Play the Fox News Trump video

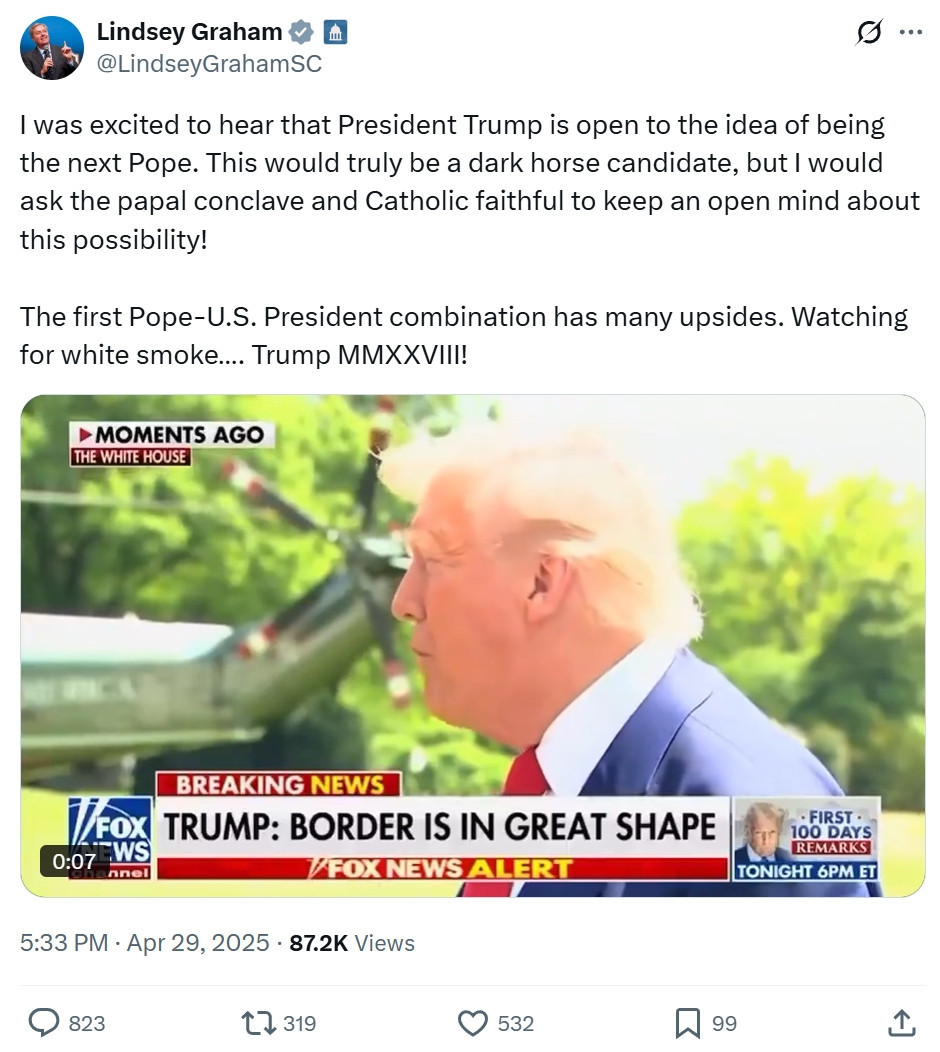(x=473, y=645)
